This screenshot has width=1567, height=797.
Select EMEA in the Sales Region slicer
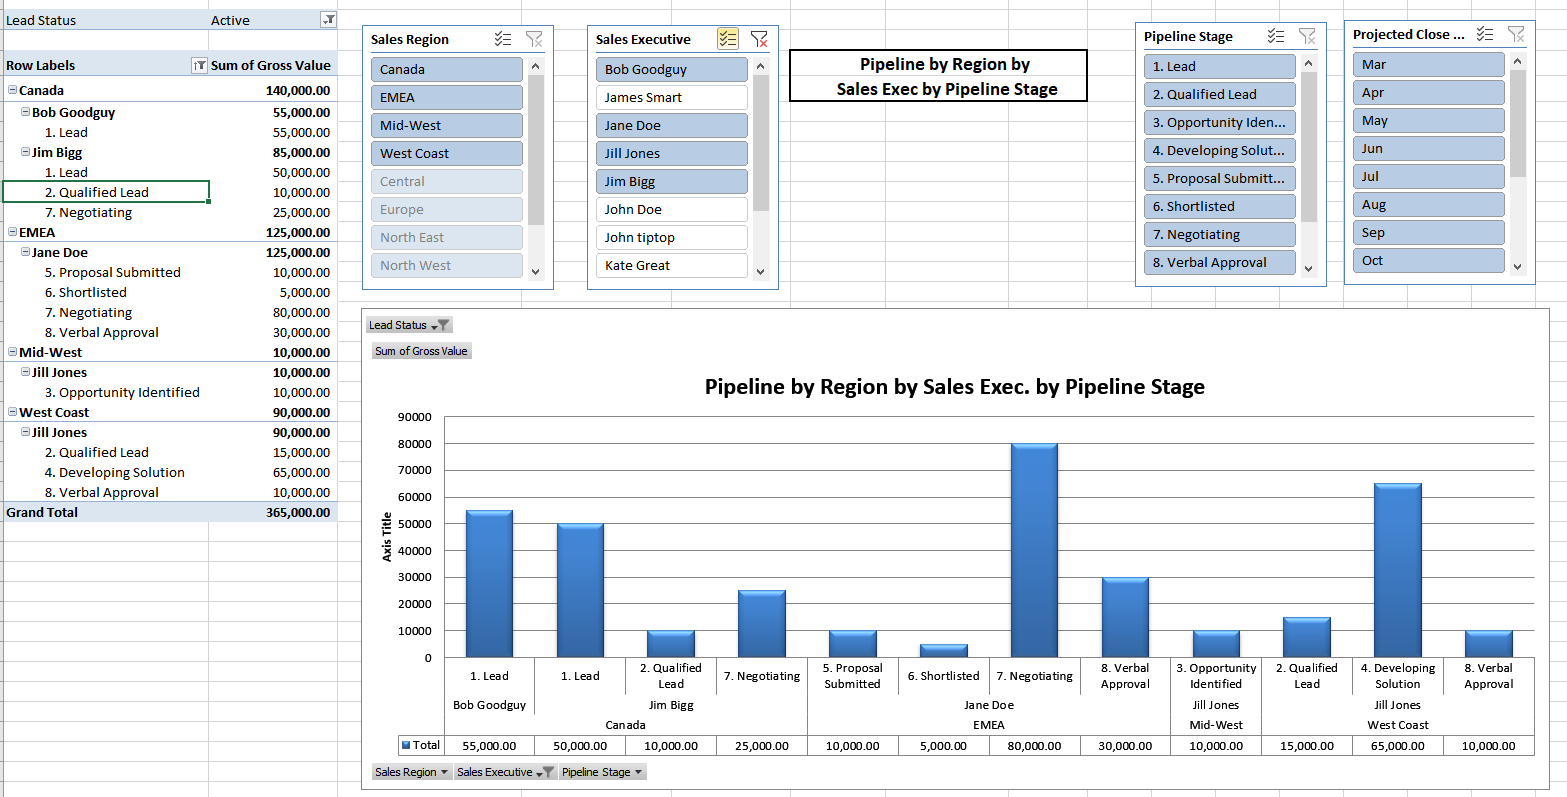(447, 97)
